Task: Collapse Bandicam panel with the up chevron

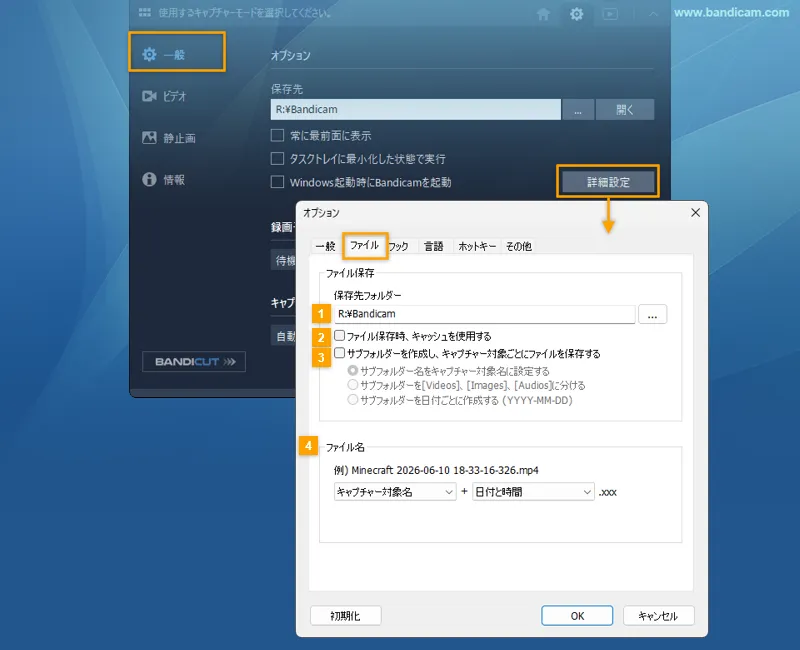Action: (653, 14)
